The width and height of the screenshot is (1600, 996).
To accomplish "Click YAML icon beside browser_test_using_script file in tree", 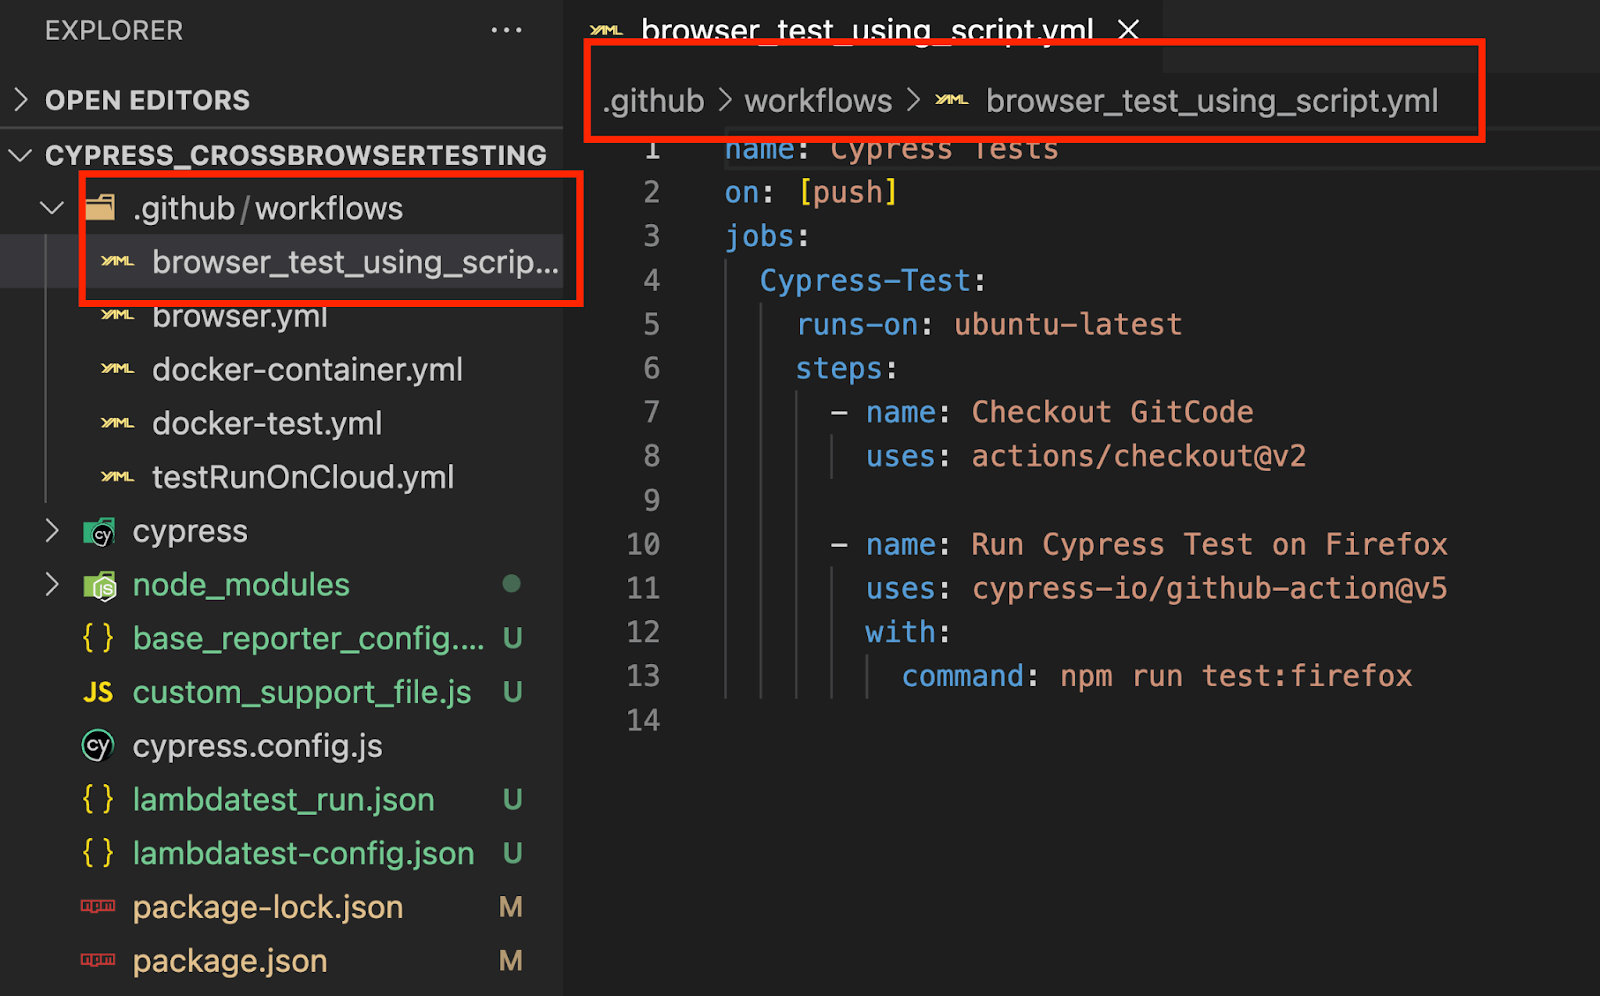I will click(x=118, y=261).
